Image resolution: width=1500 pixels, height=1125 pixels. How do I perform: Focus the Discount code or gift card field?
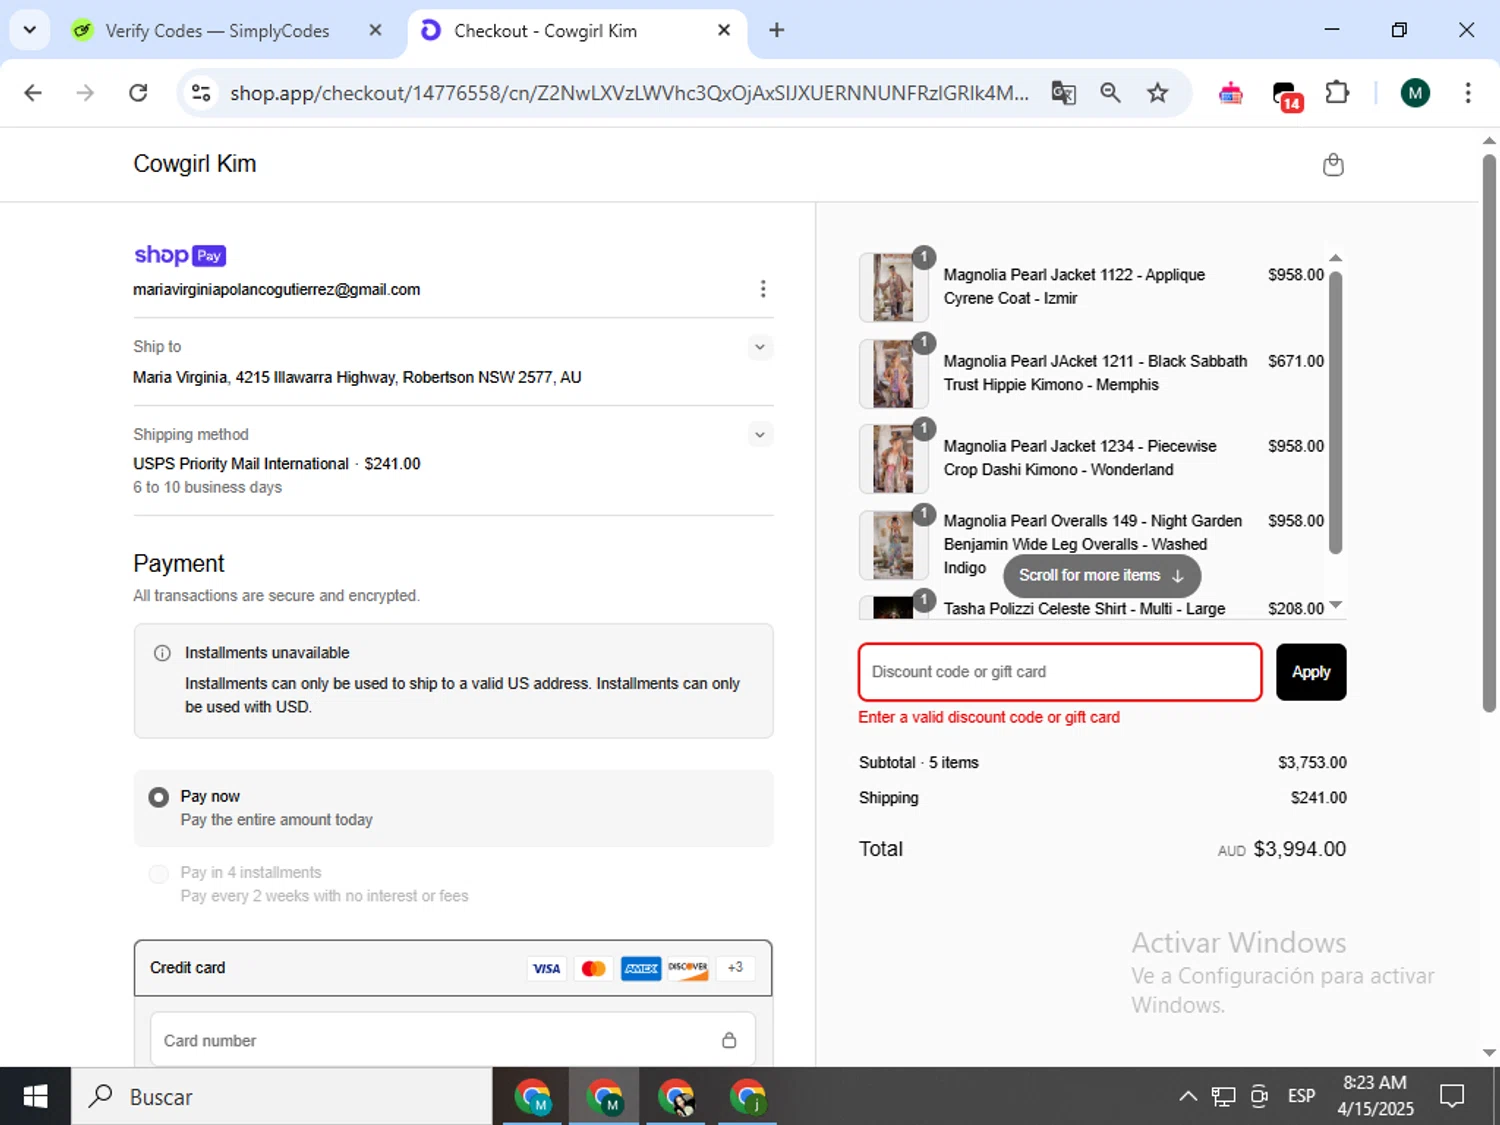(1060, 672)
